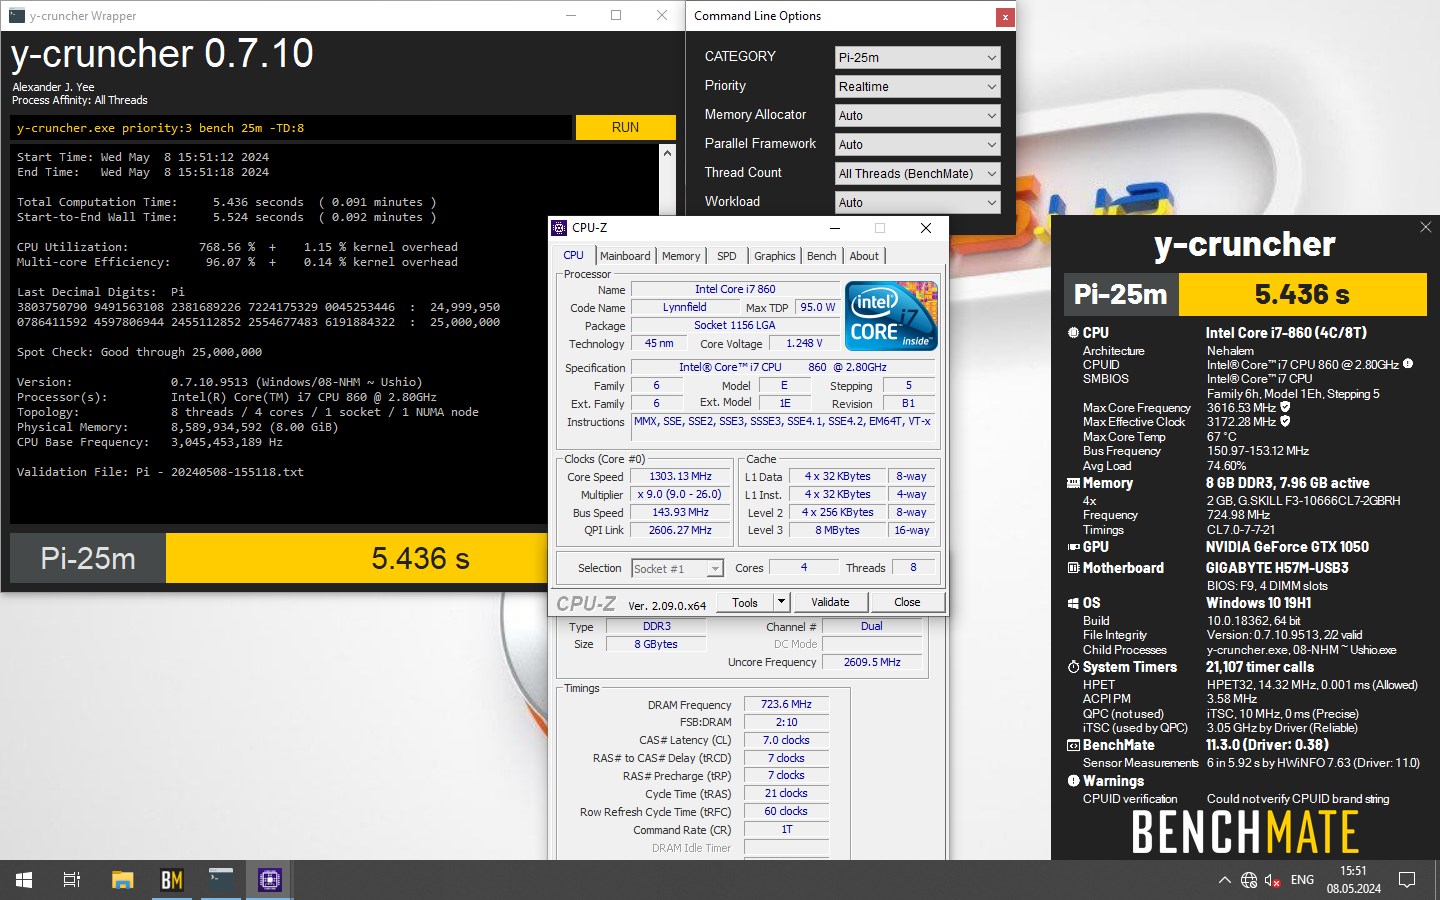This screenshot has width=1440, height=900.
Task: Click the Intel Core i7 logo in CPU-Z
Action: point(892,316)
